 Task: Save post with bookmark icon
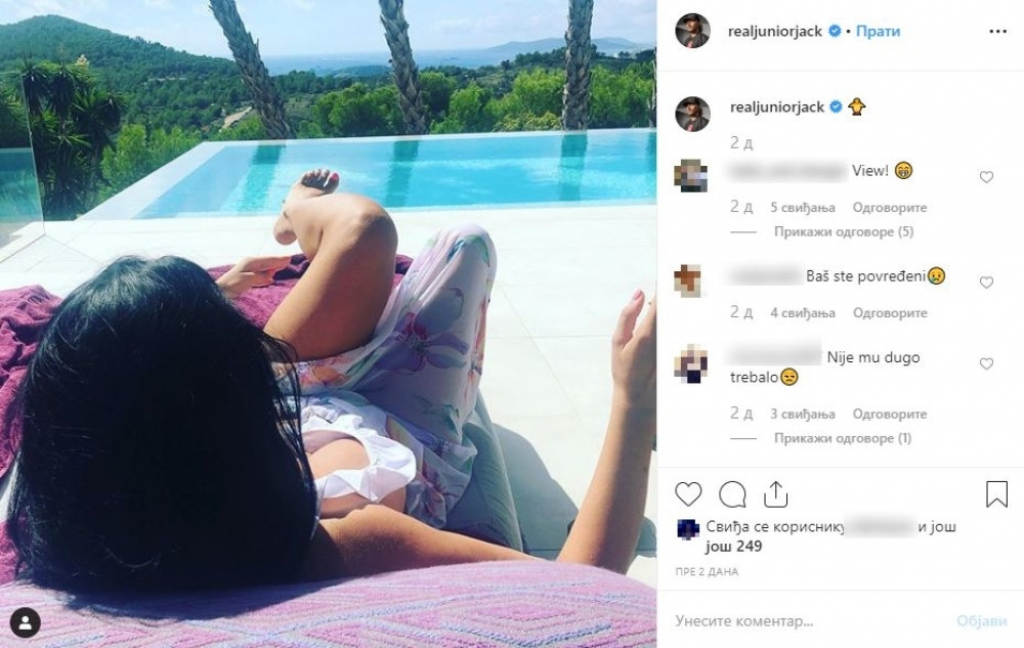997,494
